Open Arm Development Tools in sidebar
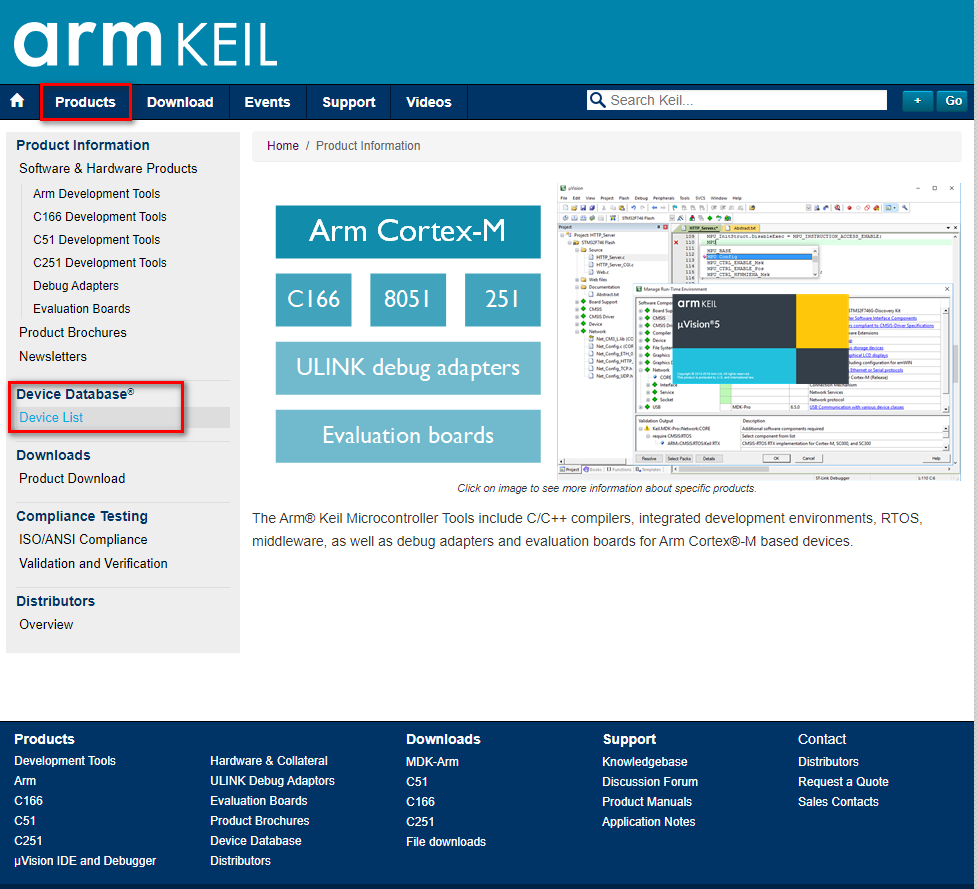The image size is (977, 889). click(x=97, y=194)
